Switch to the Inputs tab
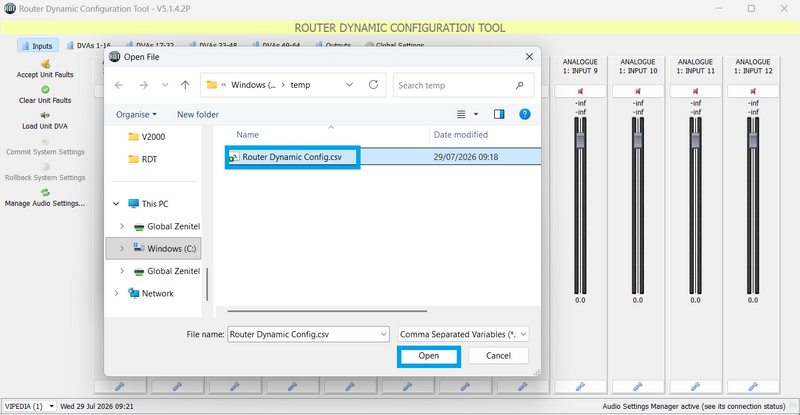This screenshot has height=415, width=800. 38,46
